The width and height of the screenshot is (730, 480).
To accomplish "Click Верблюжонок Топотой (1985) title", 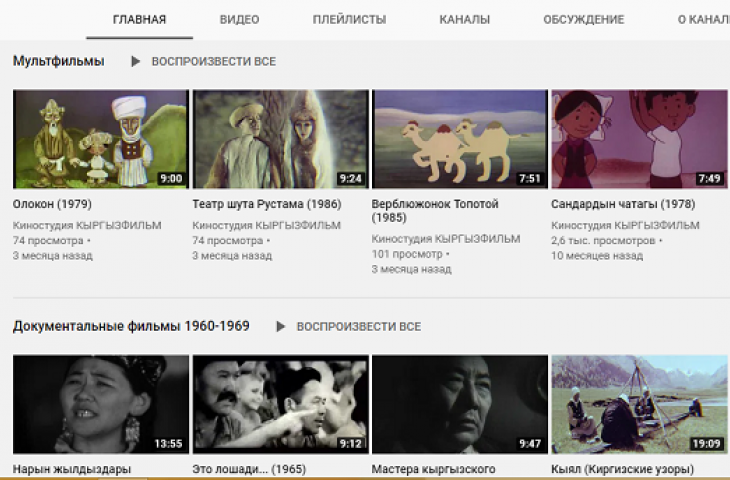I will [435, 210].
